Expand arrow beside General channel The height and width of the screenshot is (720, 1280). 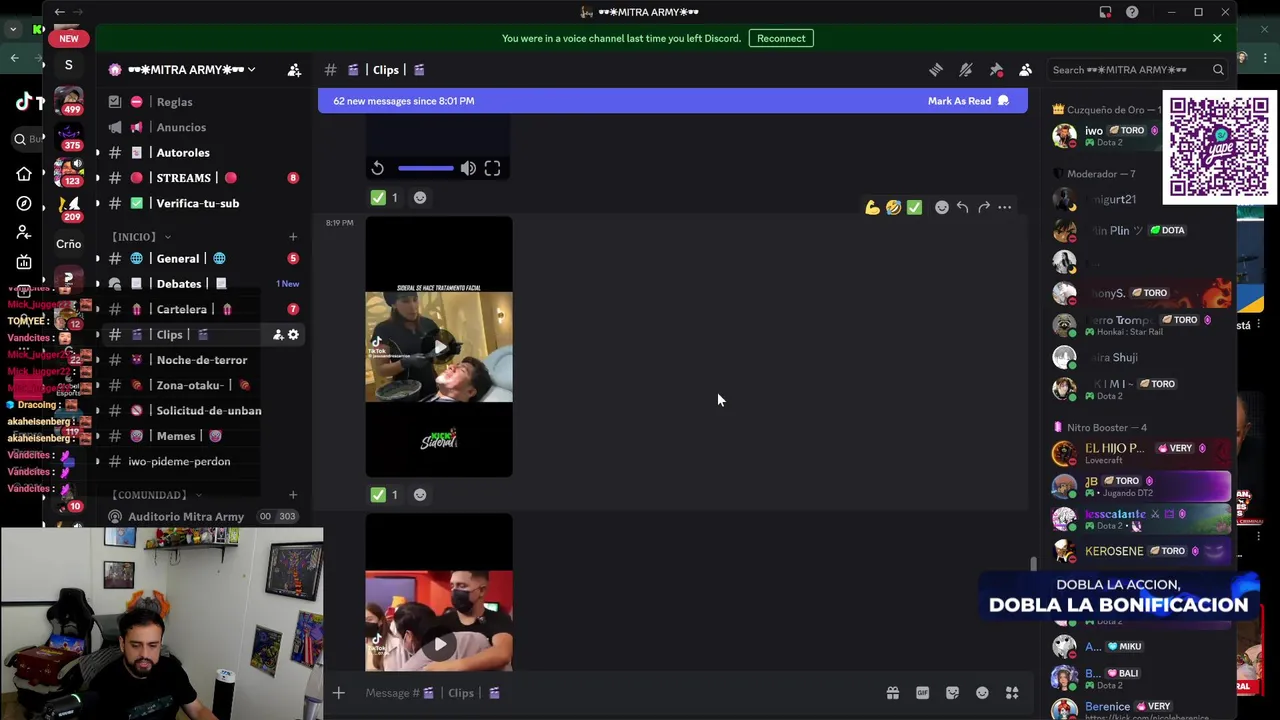pyautogui.click(x=98, y=259)
